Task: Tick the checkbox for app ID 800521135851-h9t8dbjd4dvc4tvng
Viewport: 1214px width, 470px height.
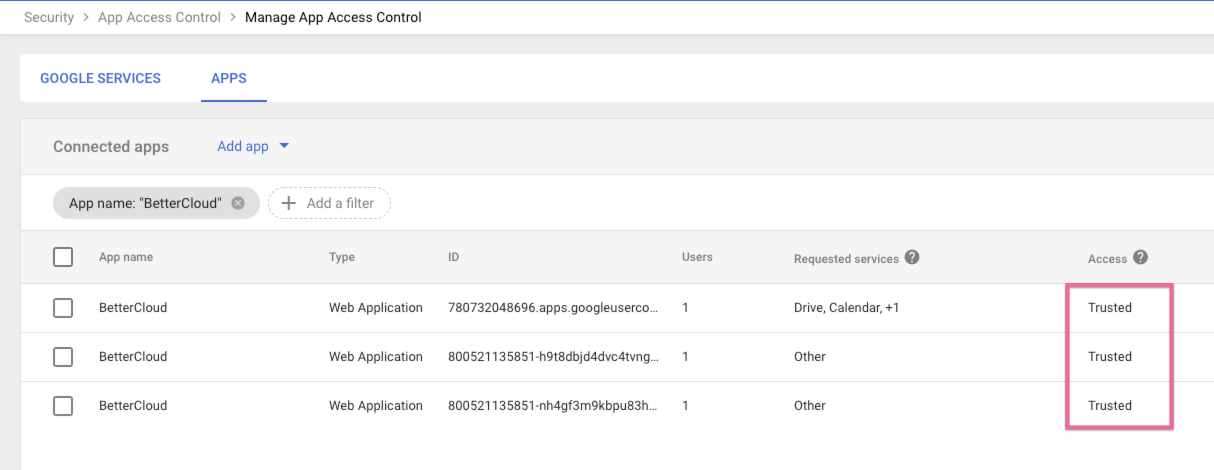Action: (63, 357)
